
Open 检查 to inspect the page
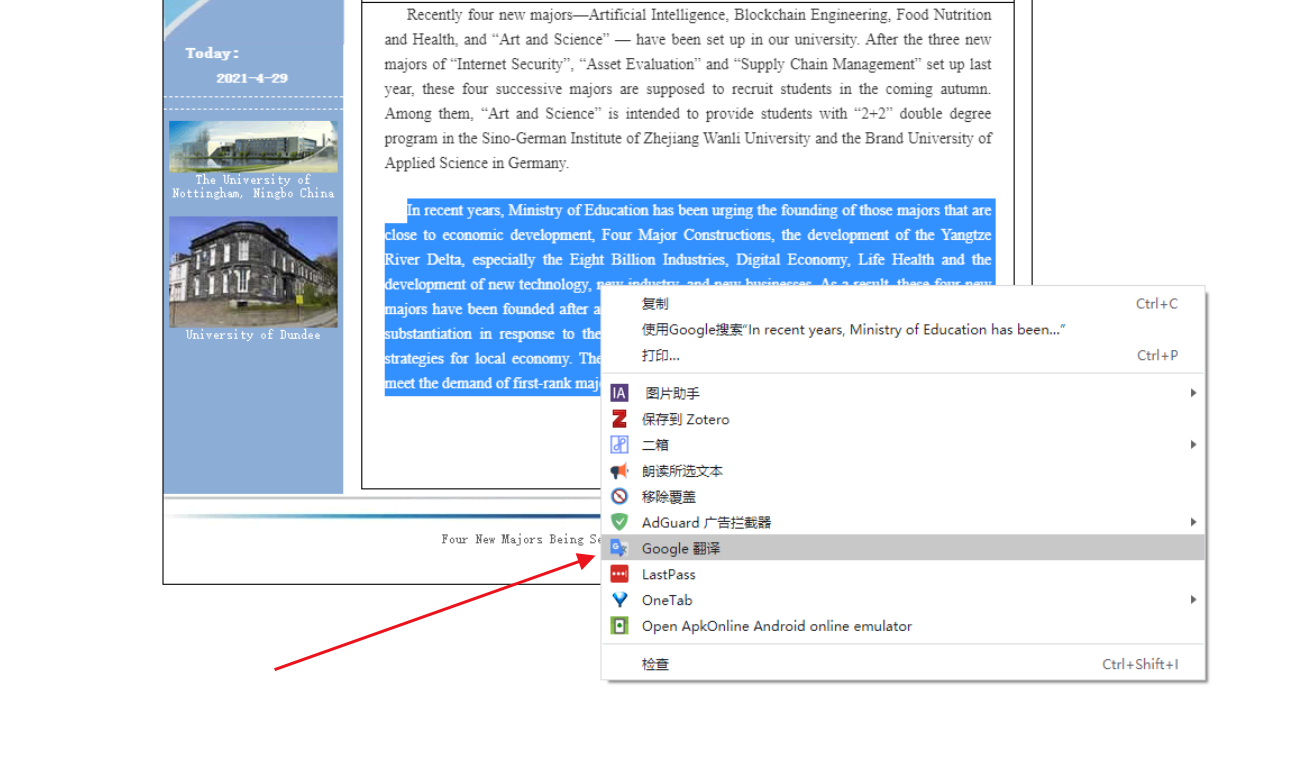[655, 664]
